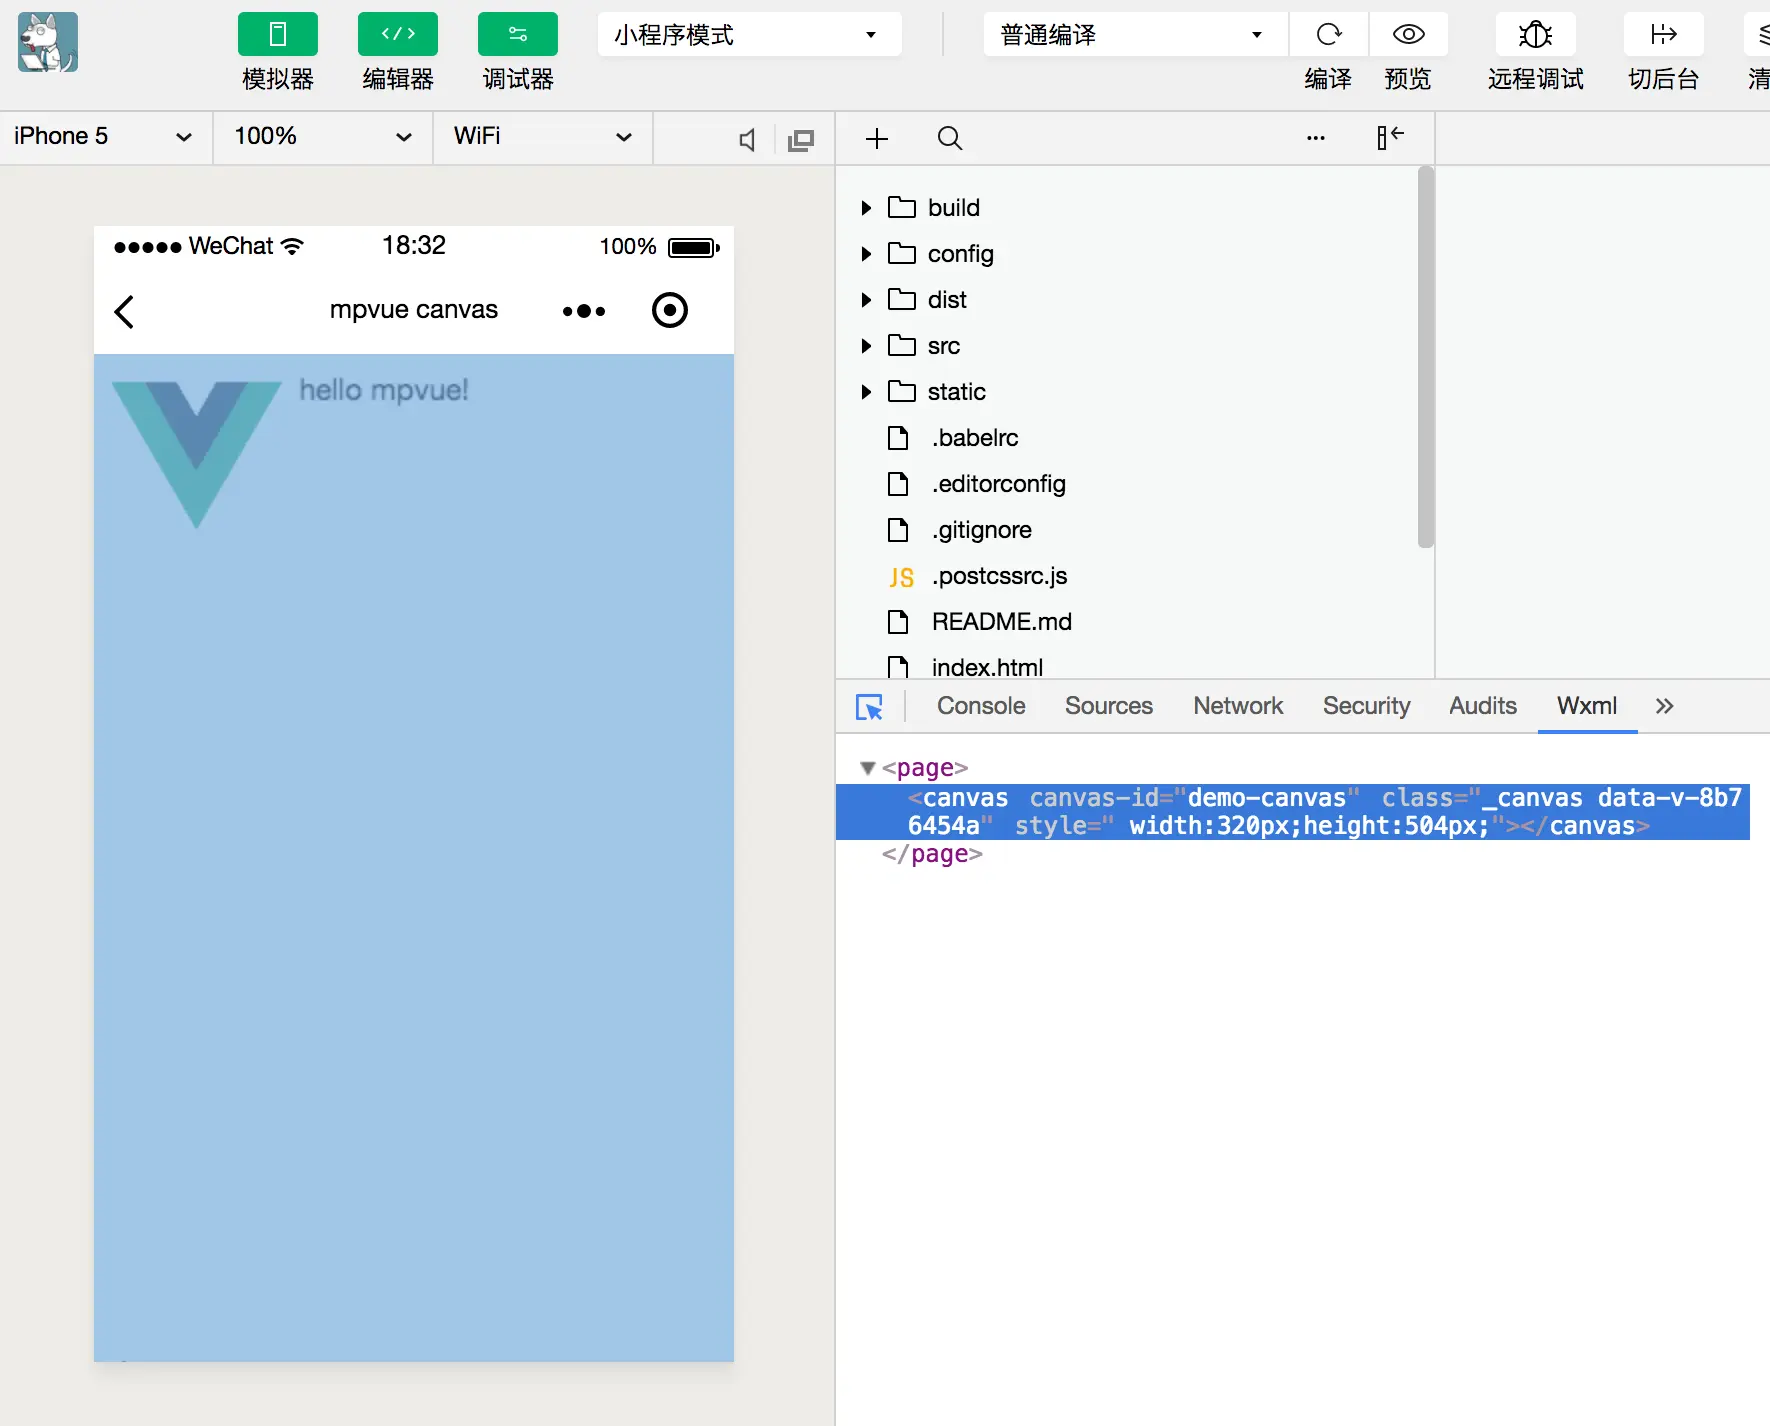Expand the build folder

(866, 208)
